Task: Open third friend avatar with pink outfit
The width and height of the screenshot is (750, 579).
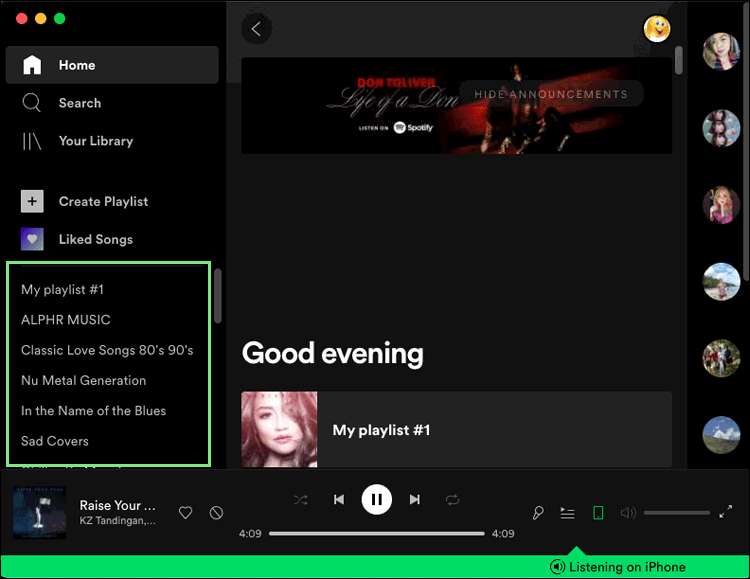Action: 721,205
